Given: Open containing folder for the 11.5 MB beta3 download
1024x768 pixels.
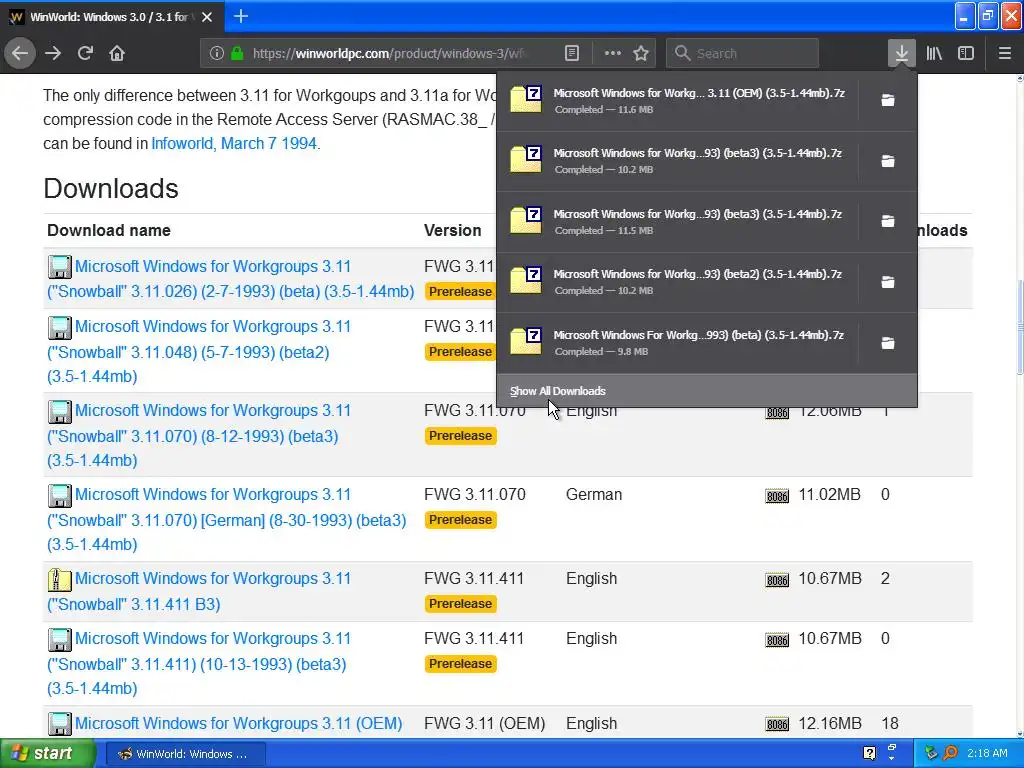Looking at the screenshot, I should [x=888, y=221].
